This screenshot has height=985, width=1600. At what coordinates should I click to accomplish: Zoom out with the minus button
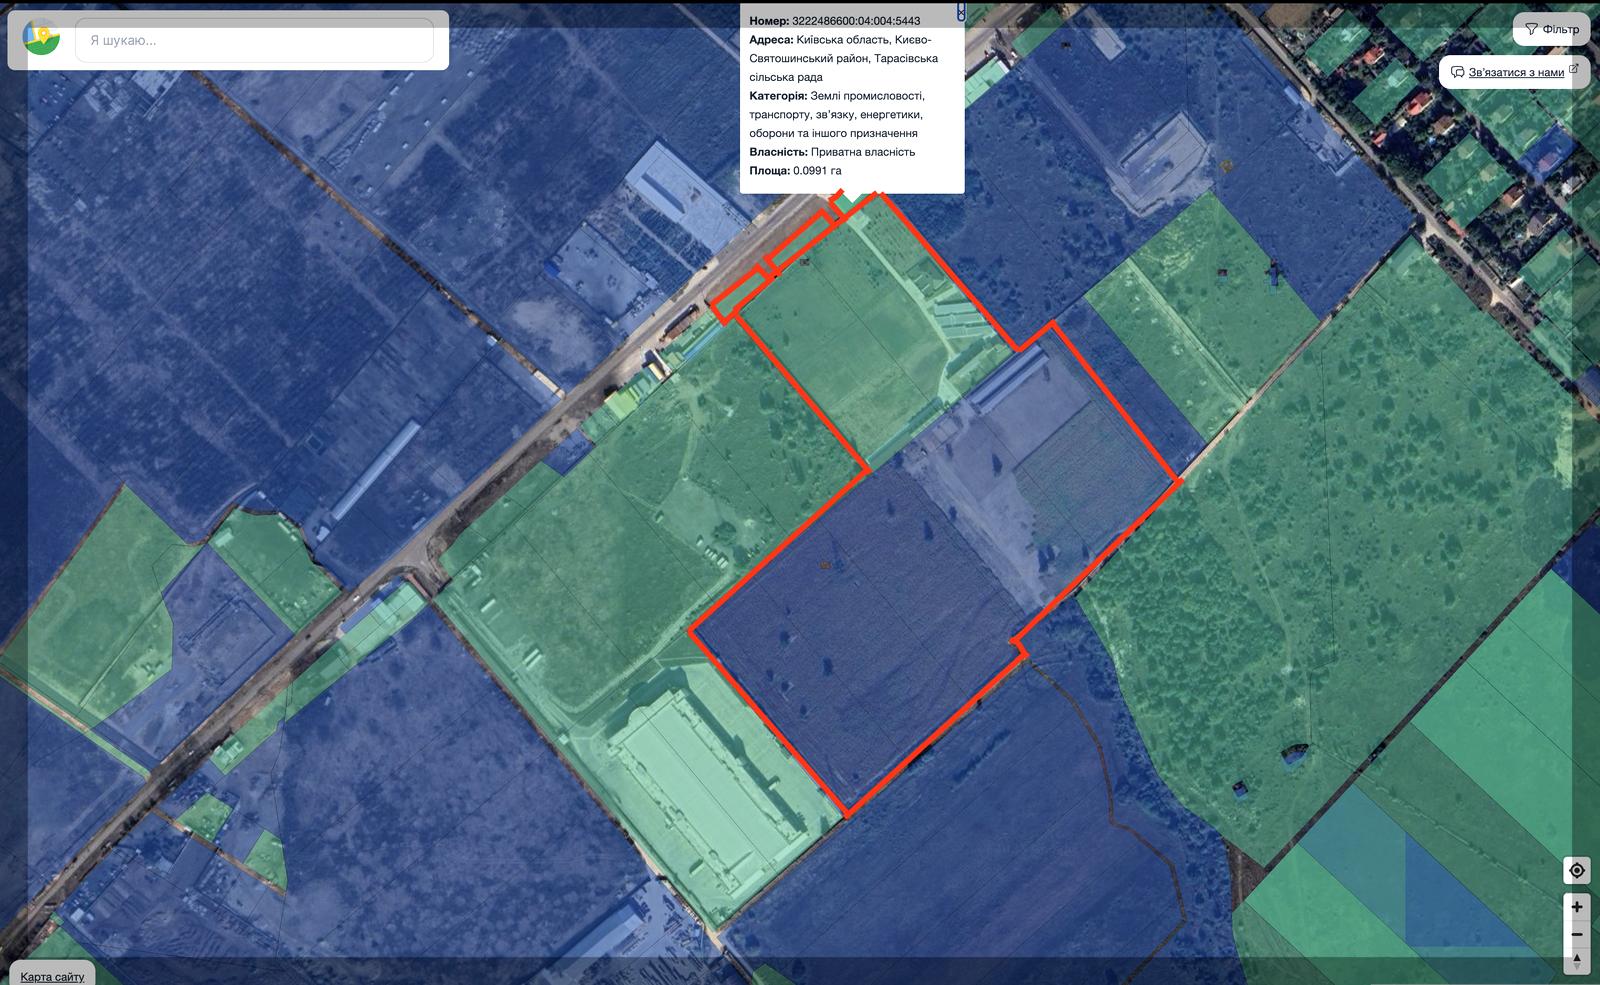tap(1576, 934)
